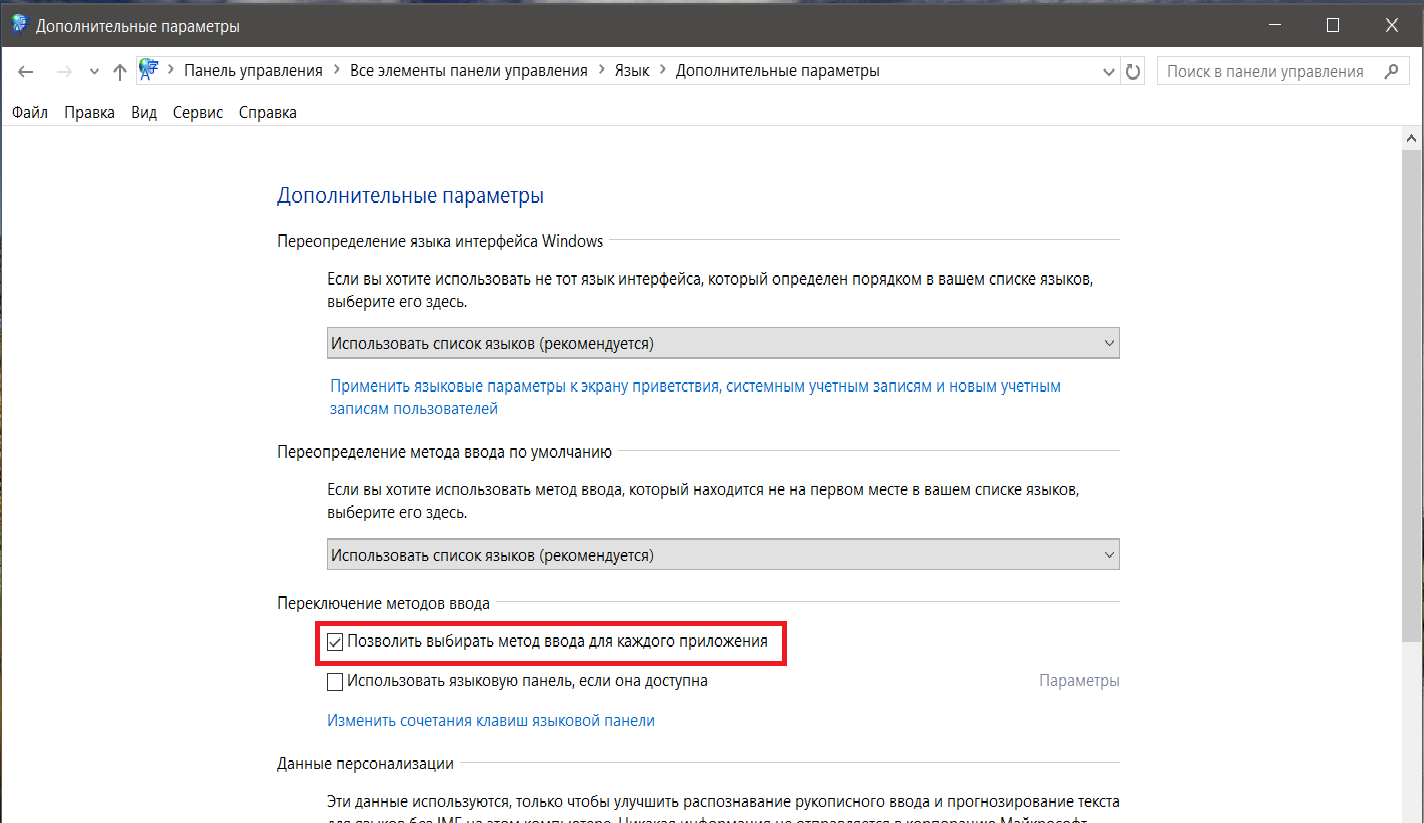Expand chevron after Панель управления breadcrumb
This screenshot has width=1424, height=823.
337,71
